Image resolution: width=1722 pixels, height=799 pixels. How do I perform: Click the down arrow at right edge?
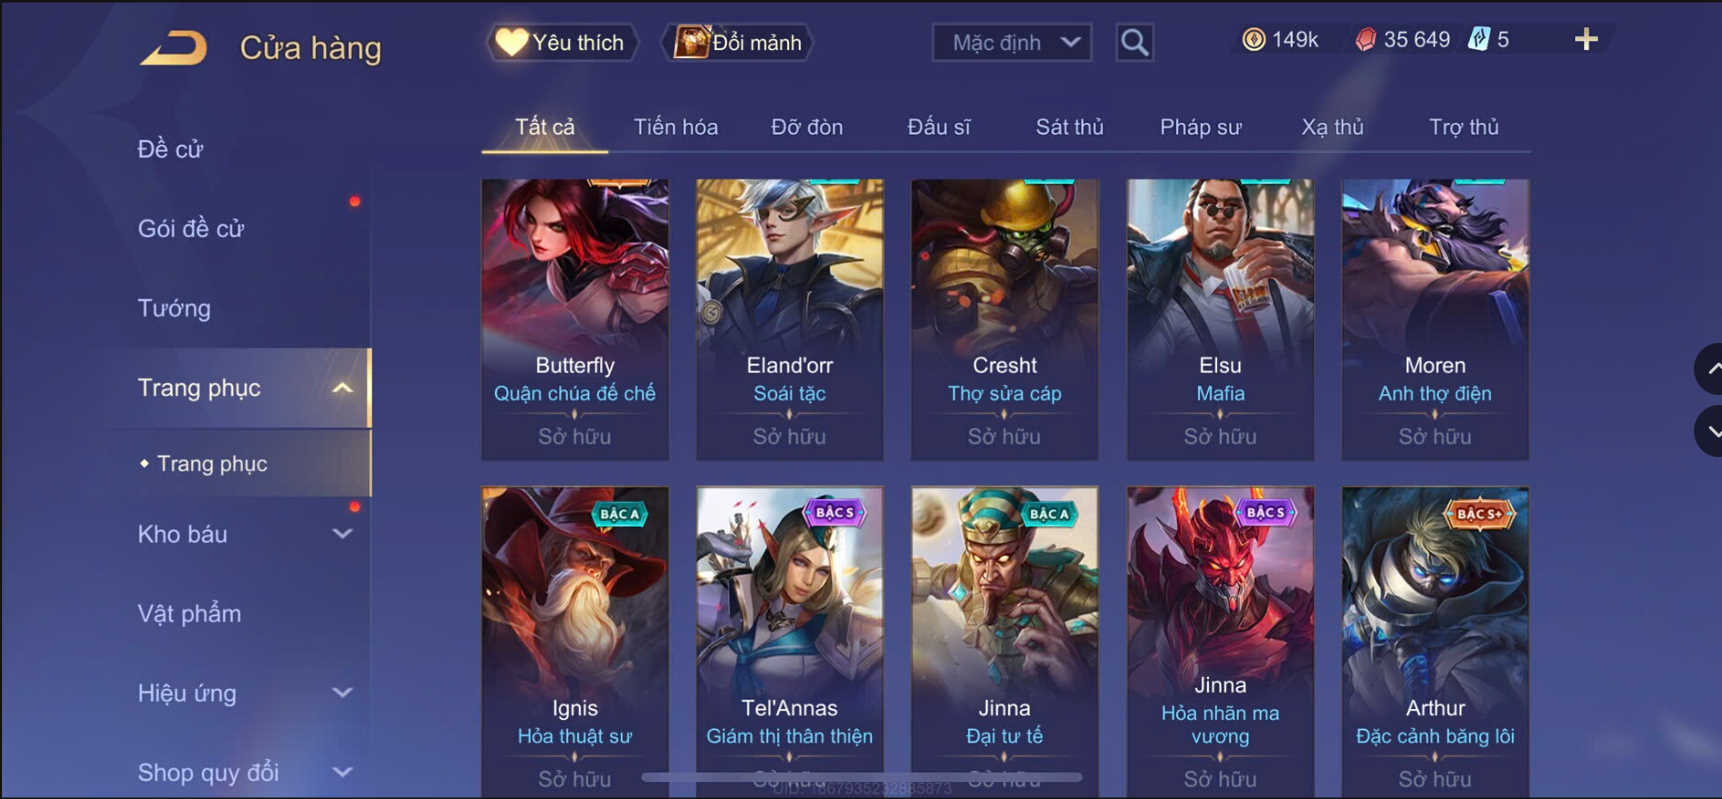coord(1709,432)
